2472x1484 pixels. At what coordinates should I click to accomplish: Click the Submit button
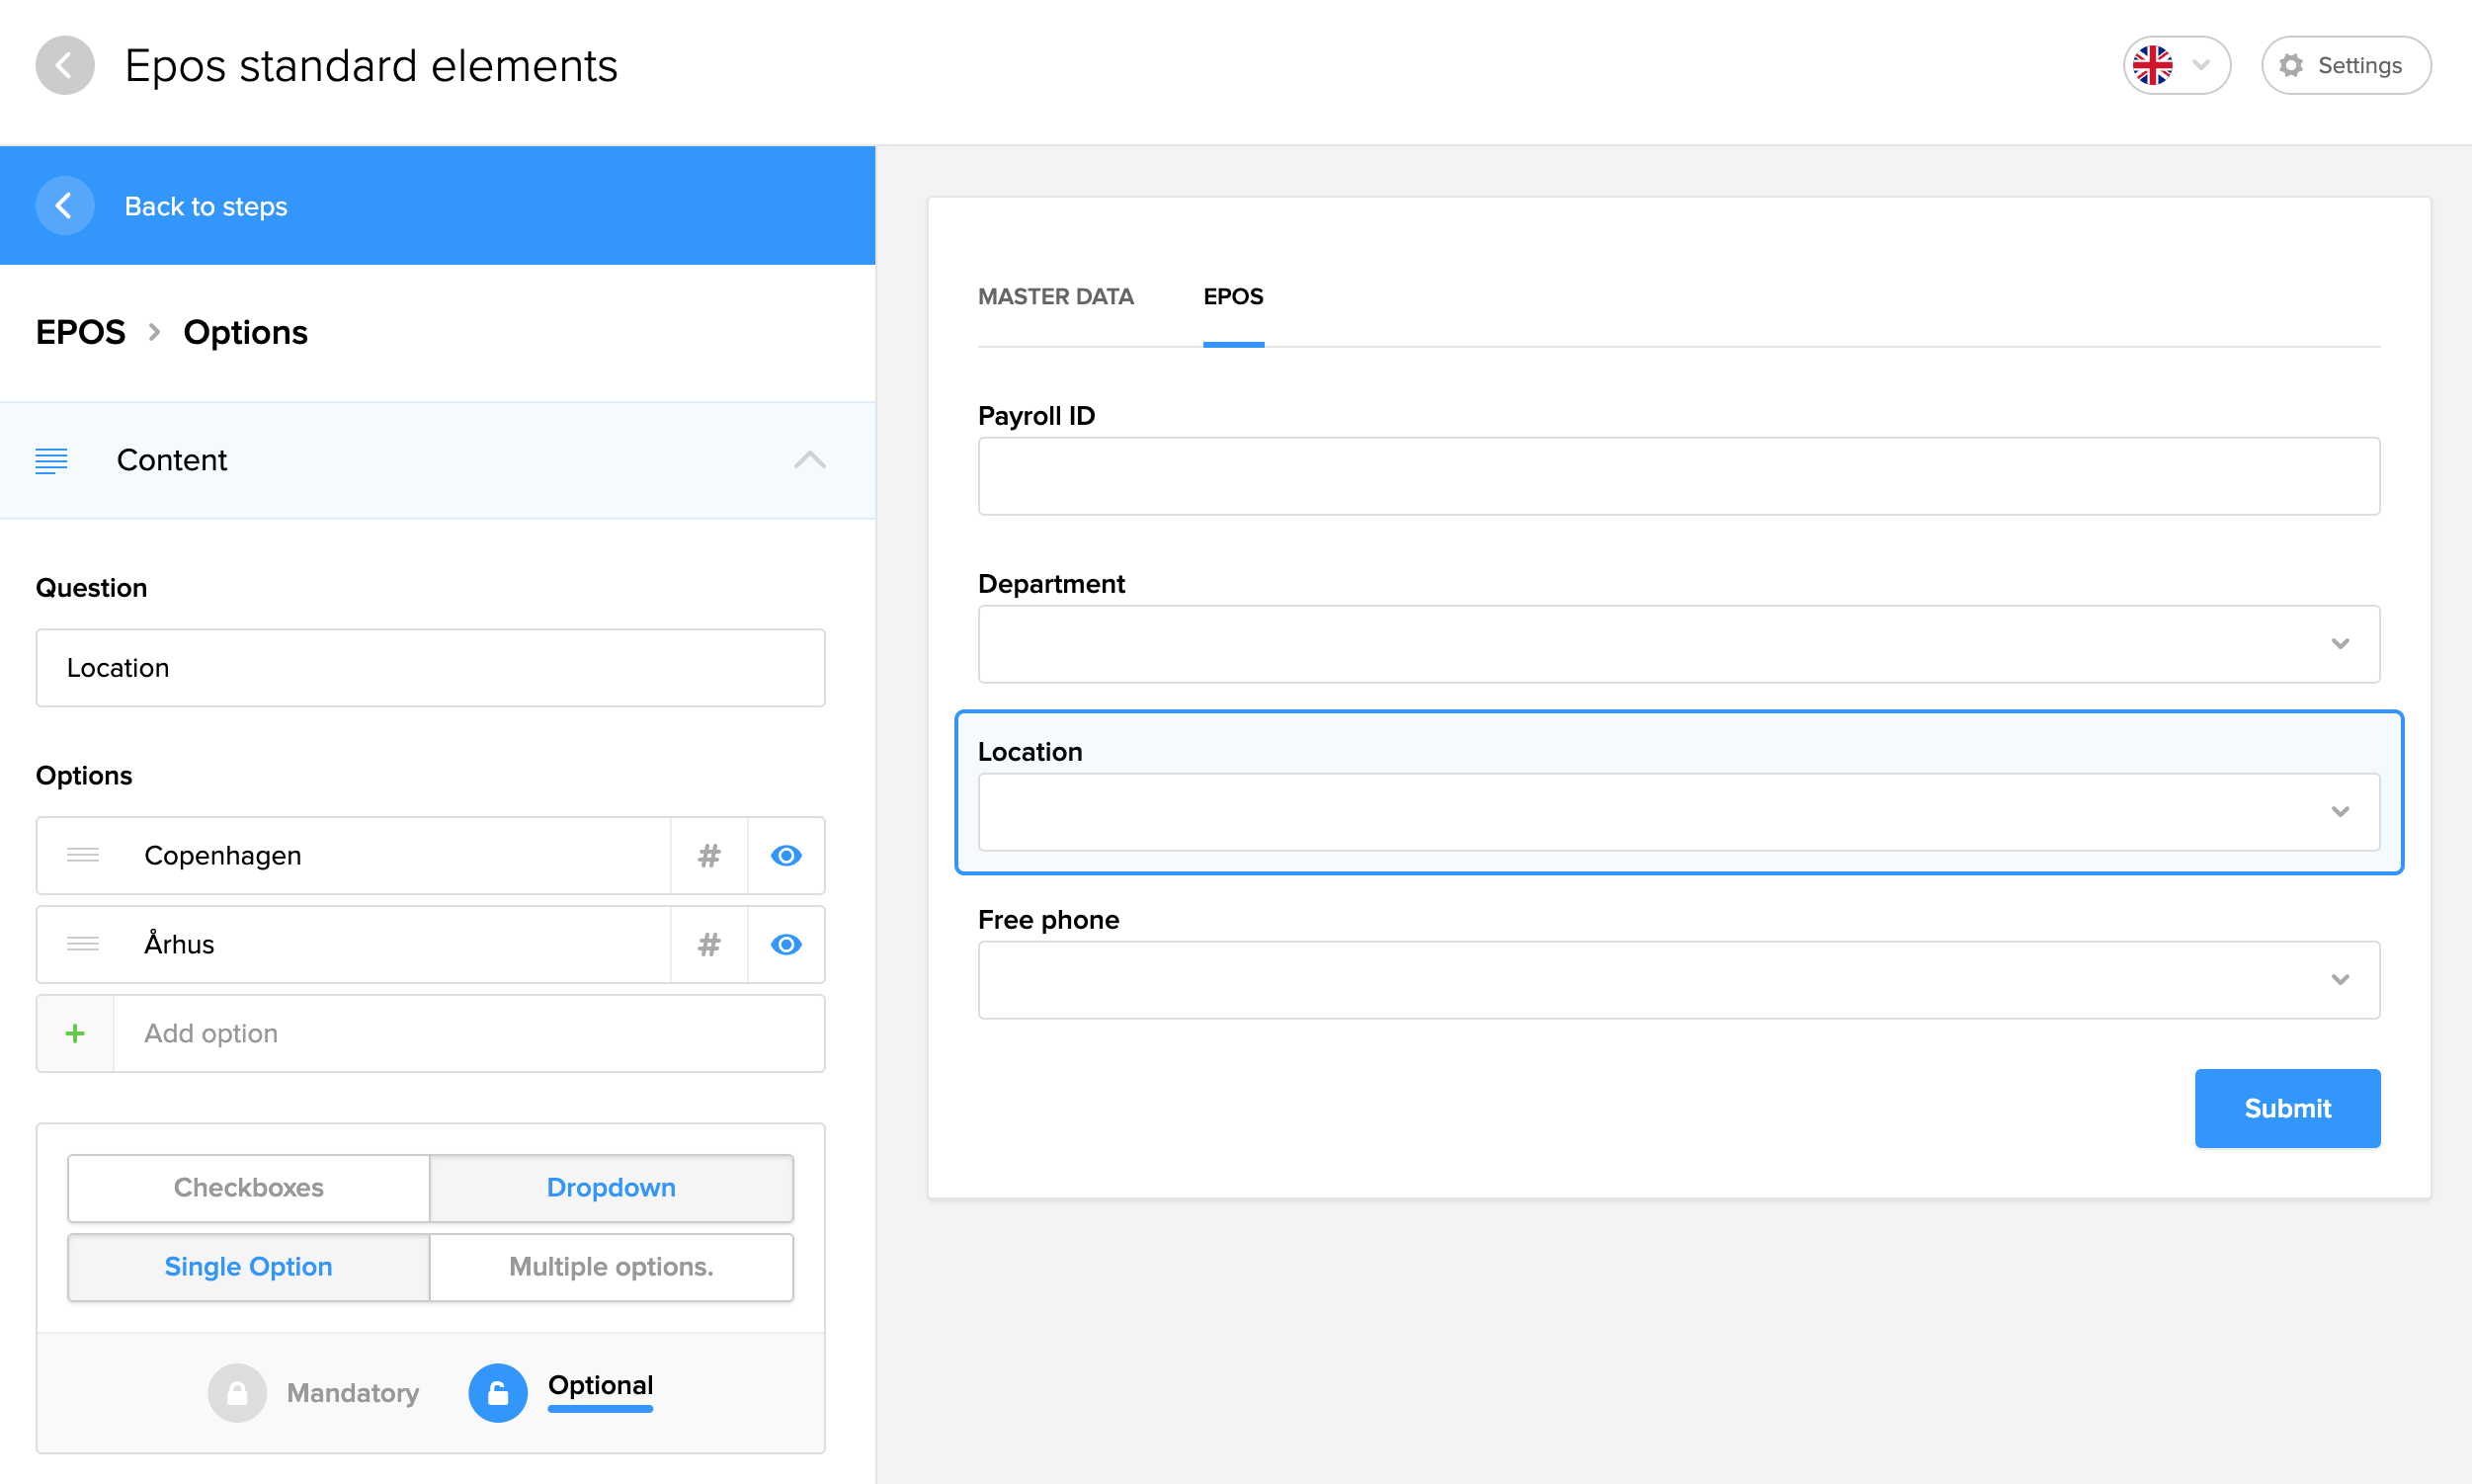(2286, 1108)
